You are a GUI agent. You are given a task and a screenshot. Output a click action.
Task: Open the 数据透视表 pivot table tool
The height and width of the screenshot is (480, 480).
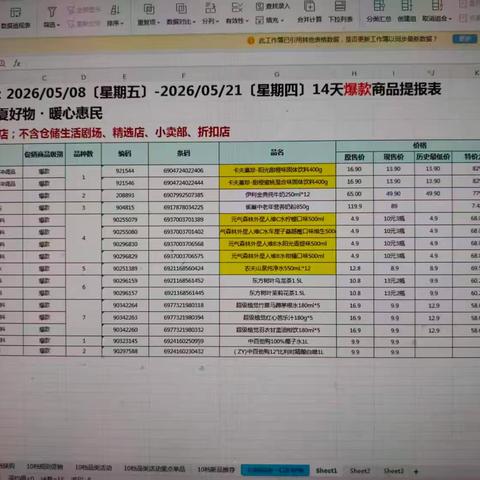coord(15,17)
